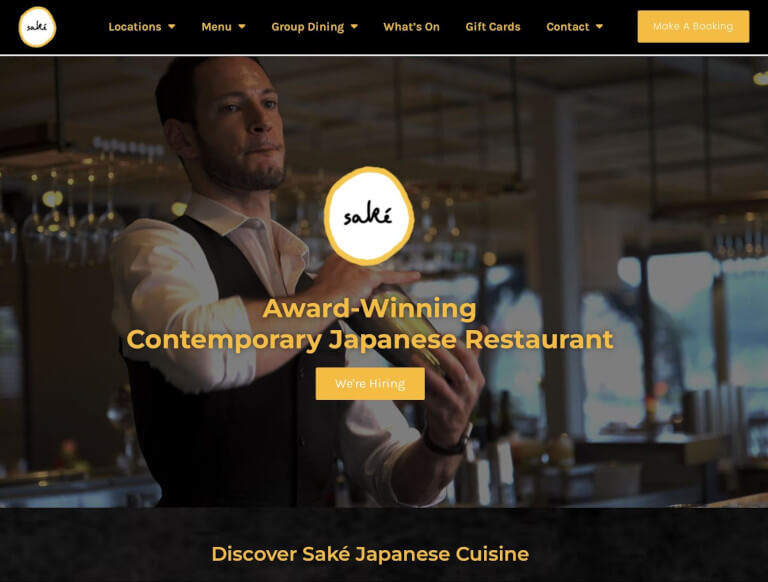The image size is (768, 582).
Task: Click the Discover Saké Japanese Cuisine heading
Action: [x=370, y=554]
